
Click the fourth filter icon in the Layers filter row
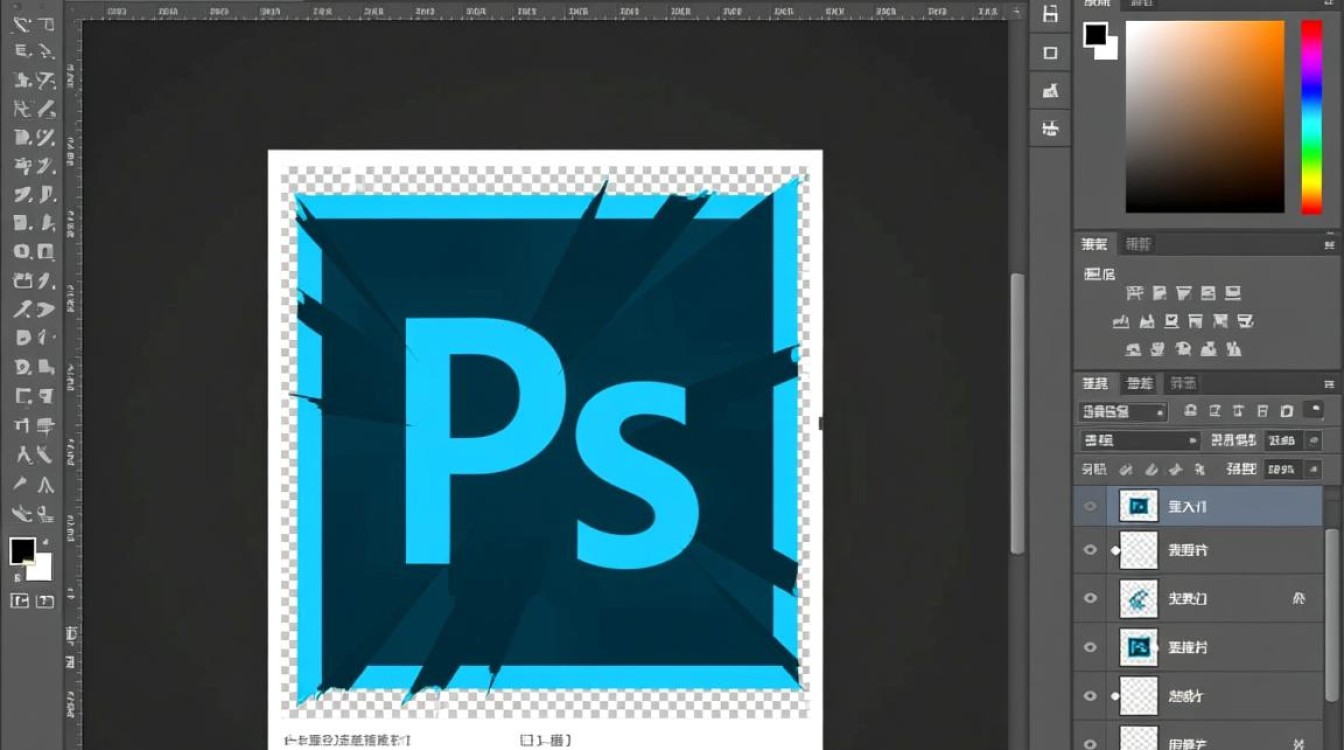point(1263,411)
